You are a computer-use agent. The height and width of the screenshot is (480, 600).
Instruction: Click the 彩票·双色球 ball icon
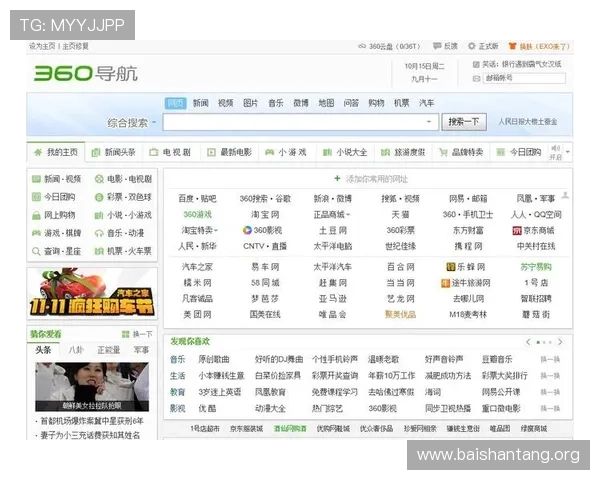[99, 197]
